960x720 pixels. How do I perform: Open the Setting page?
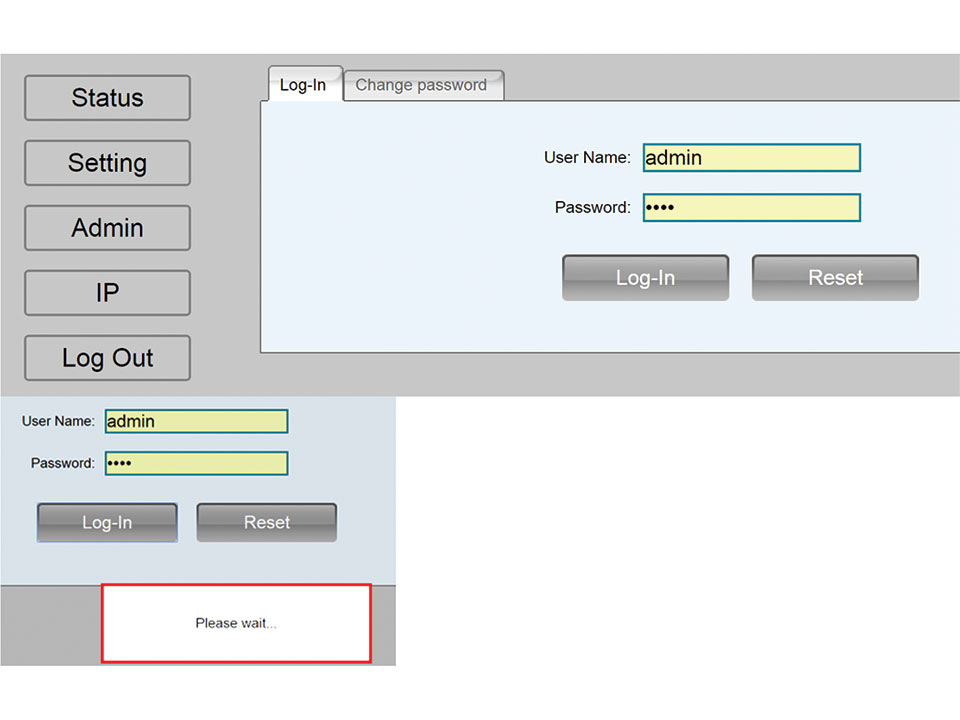[107, 163]
